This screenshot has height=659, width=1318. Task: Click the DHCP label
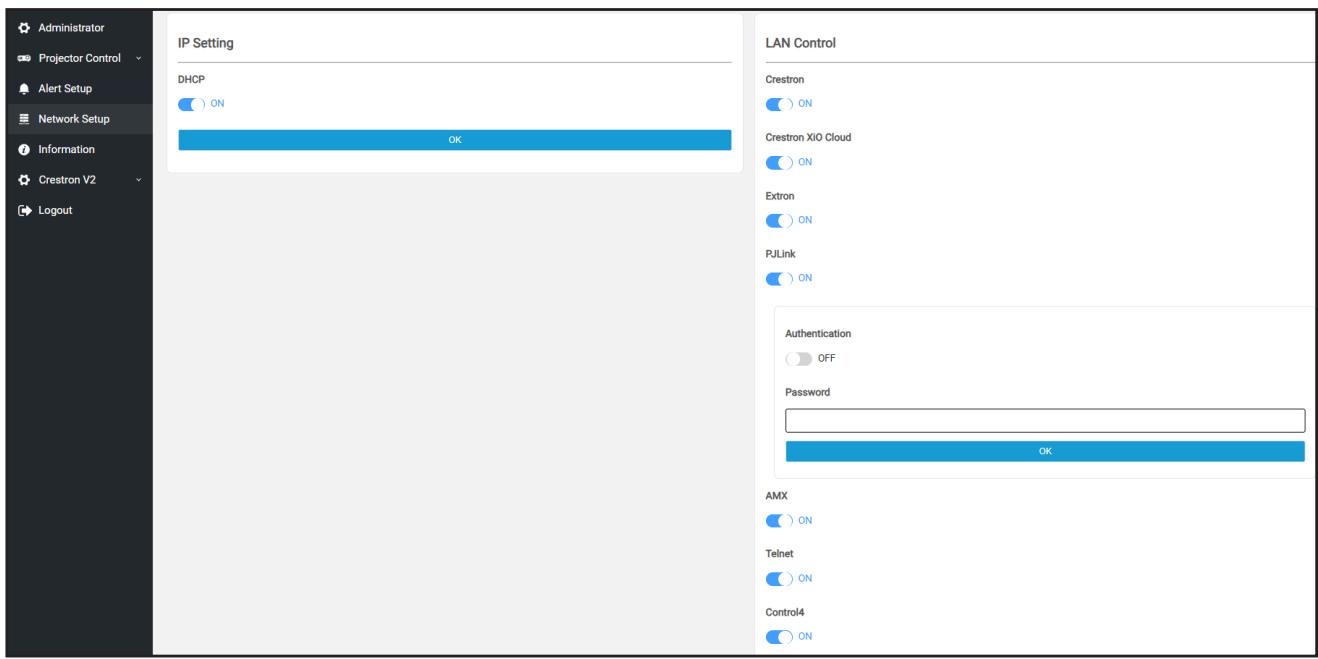(191, 78)
